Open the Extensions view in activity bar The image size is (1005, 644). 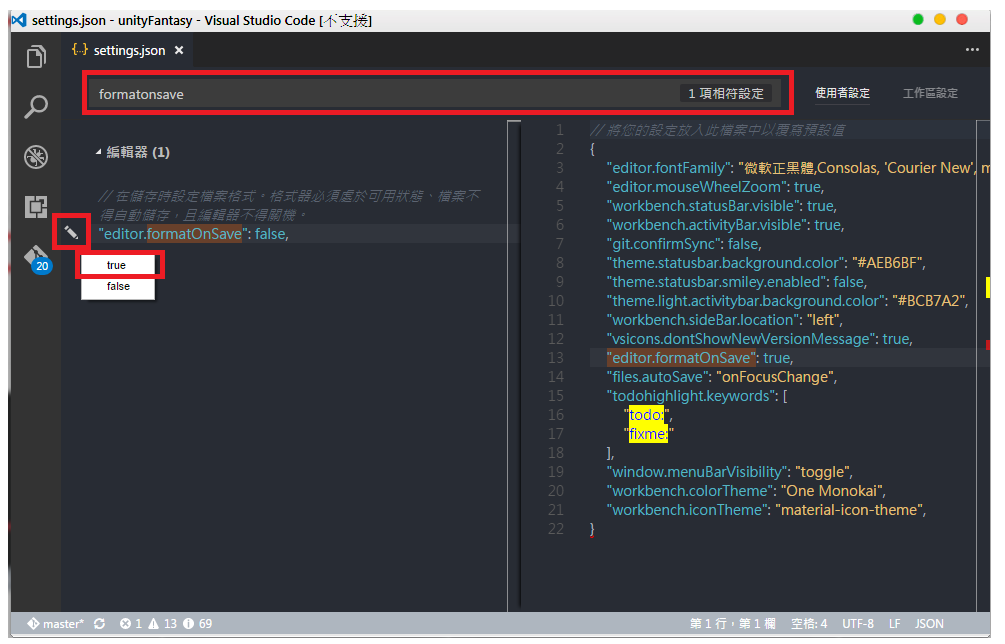pos(36,207)
